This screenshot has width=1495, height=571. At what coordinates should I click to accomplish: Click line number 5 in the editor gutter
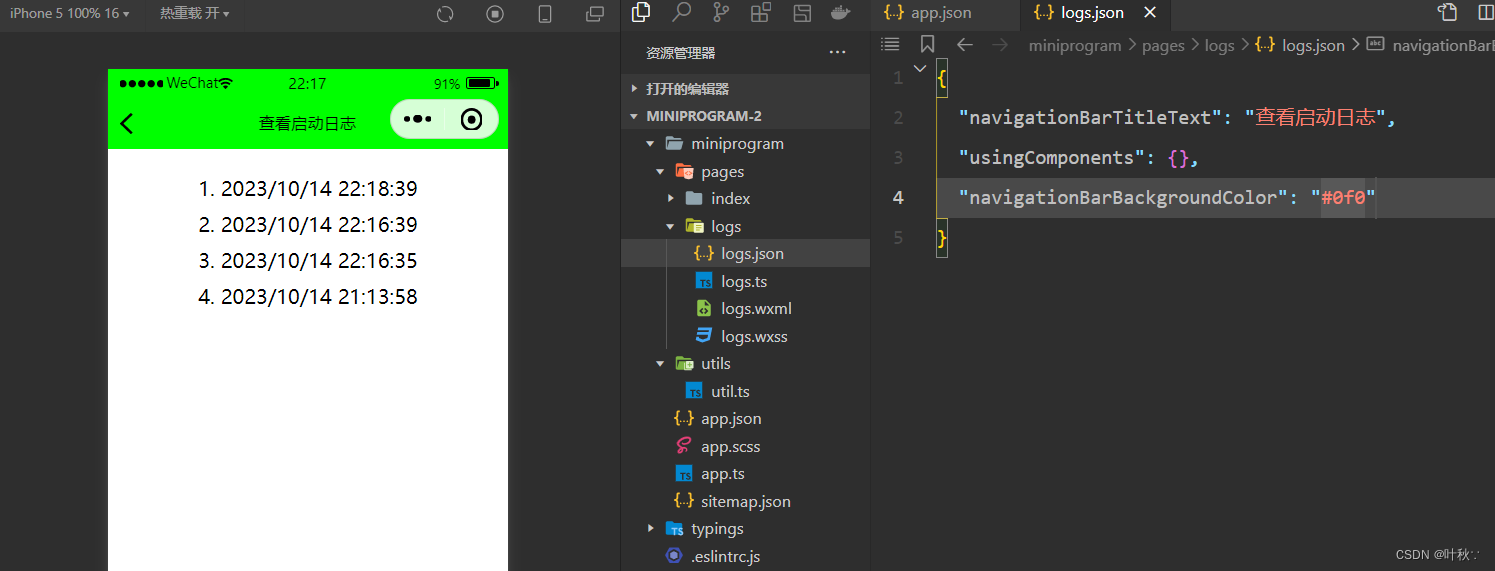pos(897,237)
